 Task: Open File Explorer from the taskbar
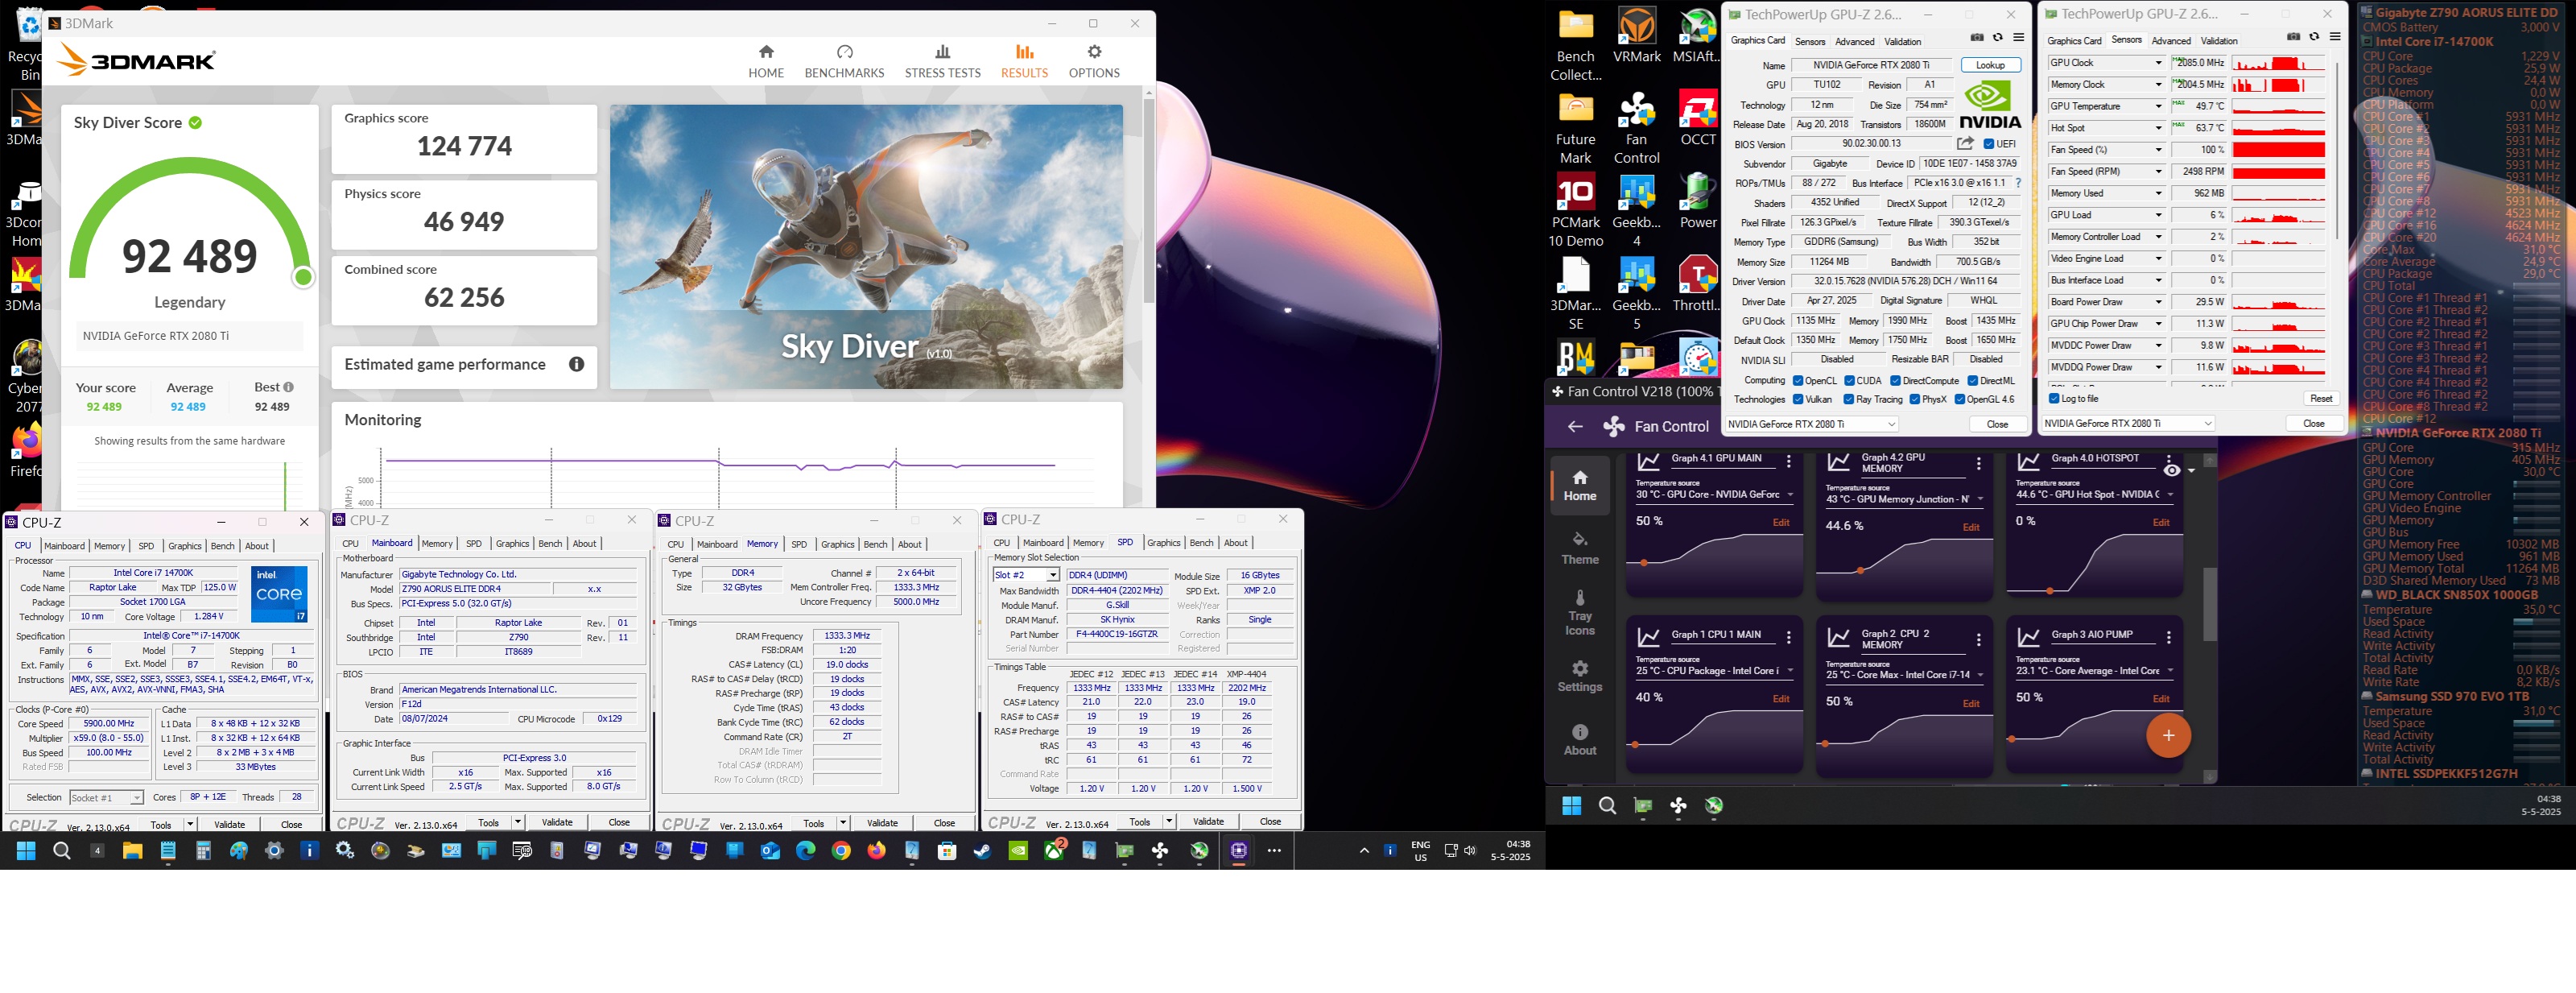tap(132, 851)
